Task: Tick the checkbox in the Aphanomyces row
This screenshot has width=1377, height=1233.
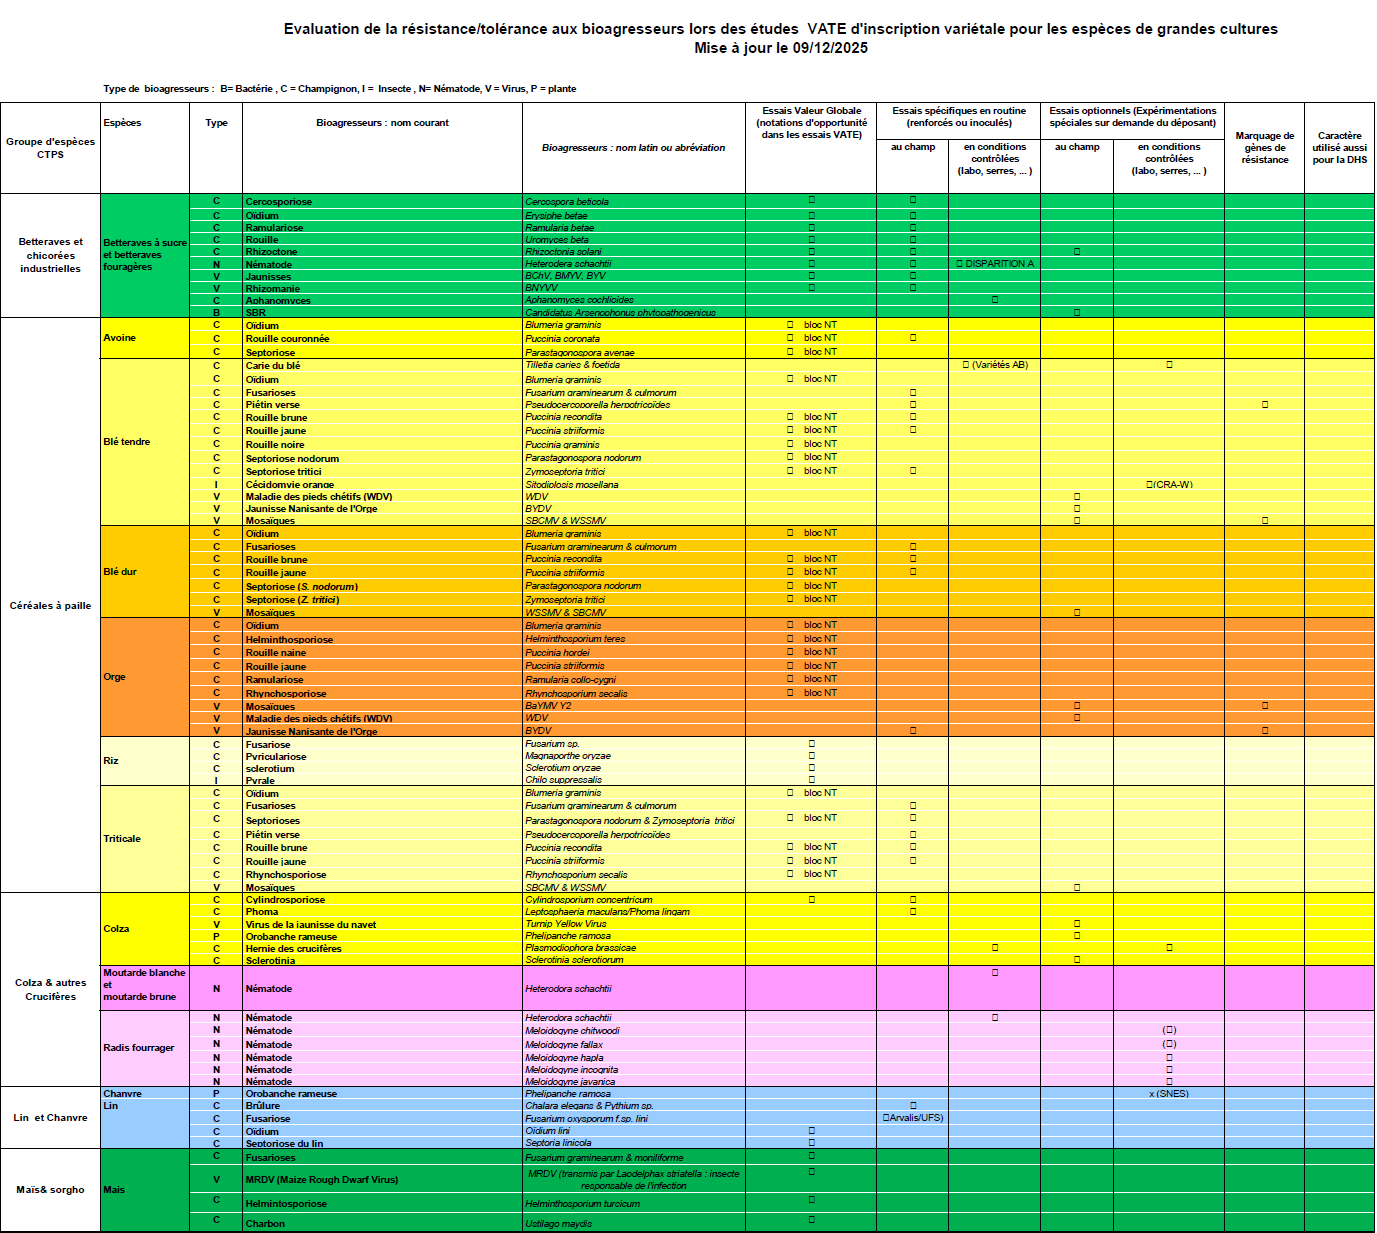Action: pos(995,300)
